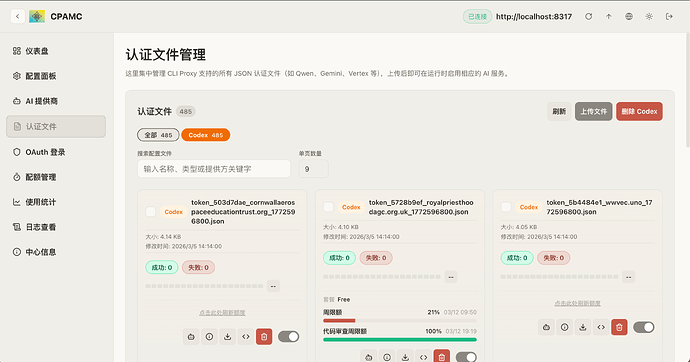690x362 pixels.
Task: Click the log viewer scroll icon
Action: (17, 227)
